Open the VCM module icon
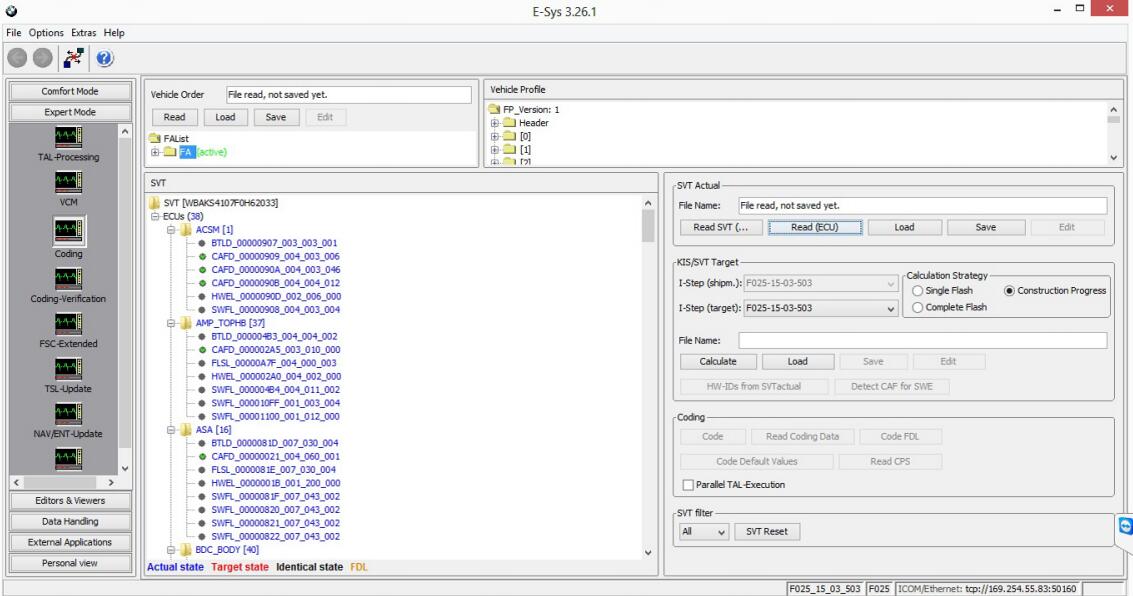 69,182
